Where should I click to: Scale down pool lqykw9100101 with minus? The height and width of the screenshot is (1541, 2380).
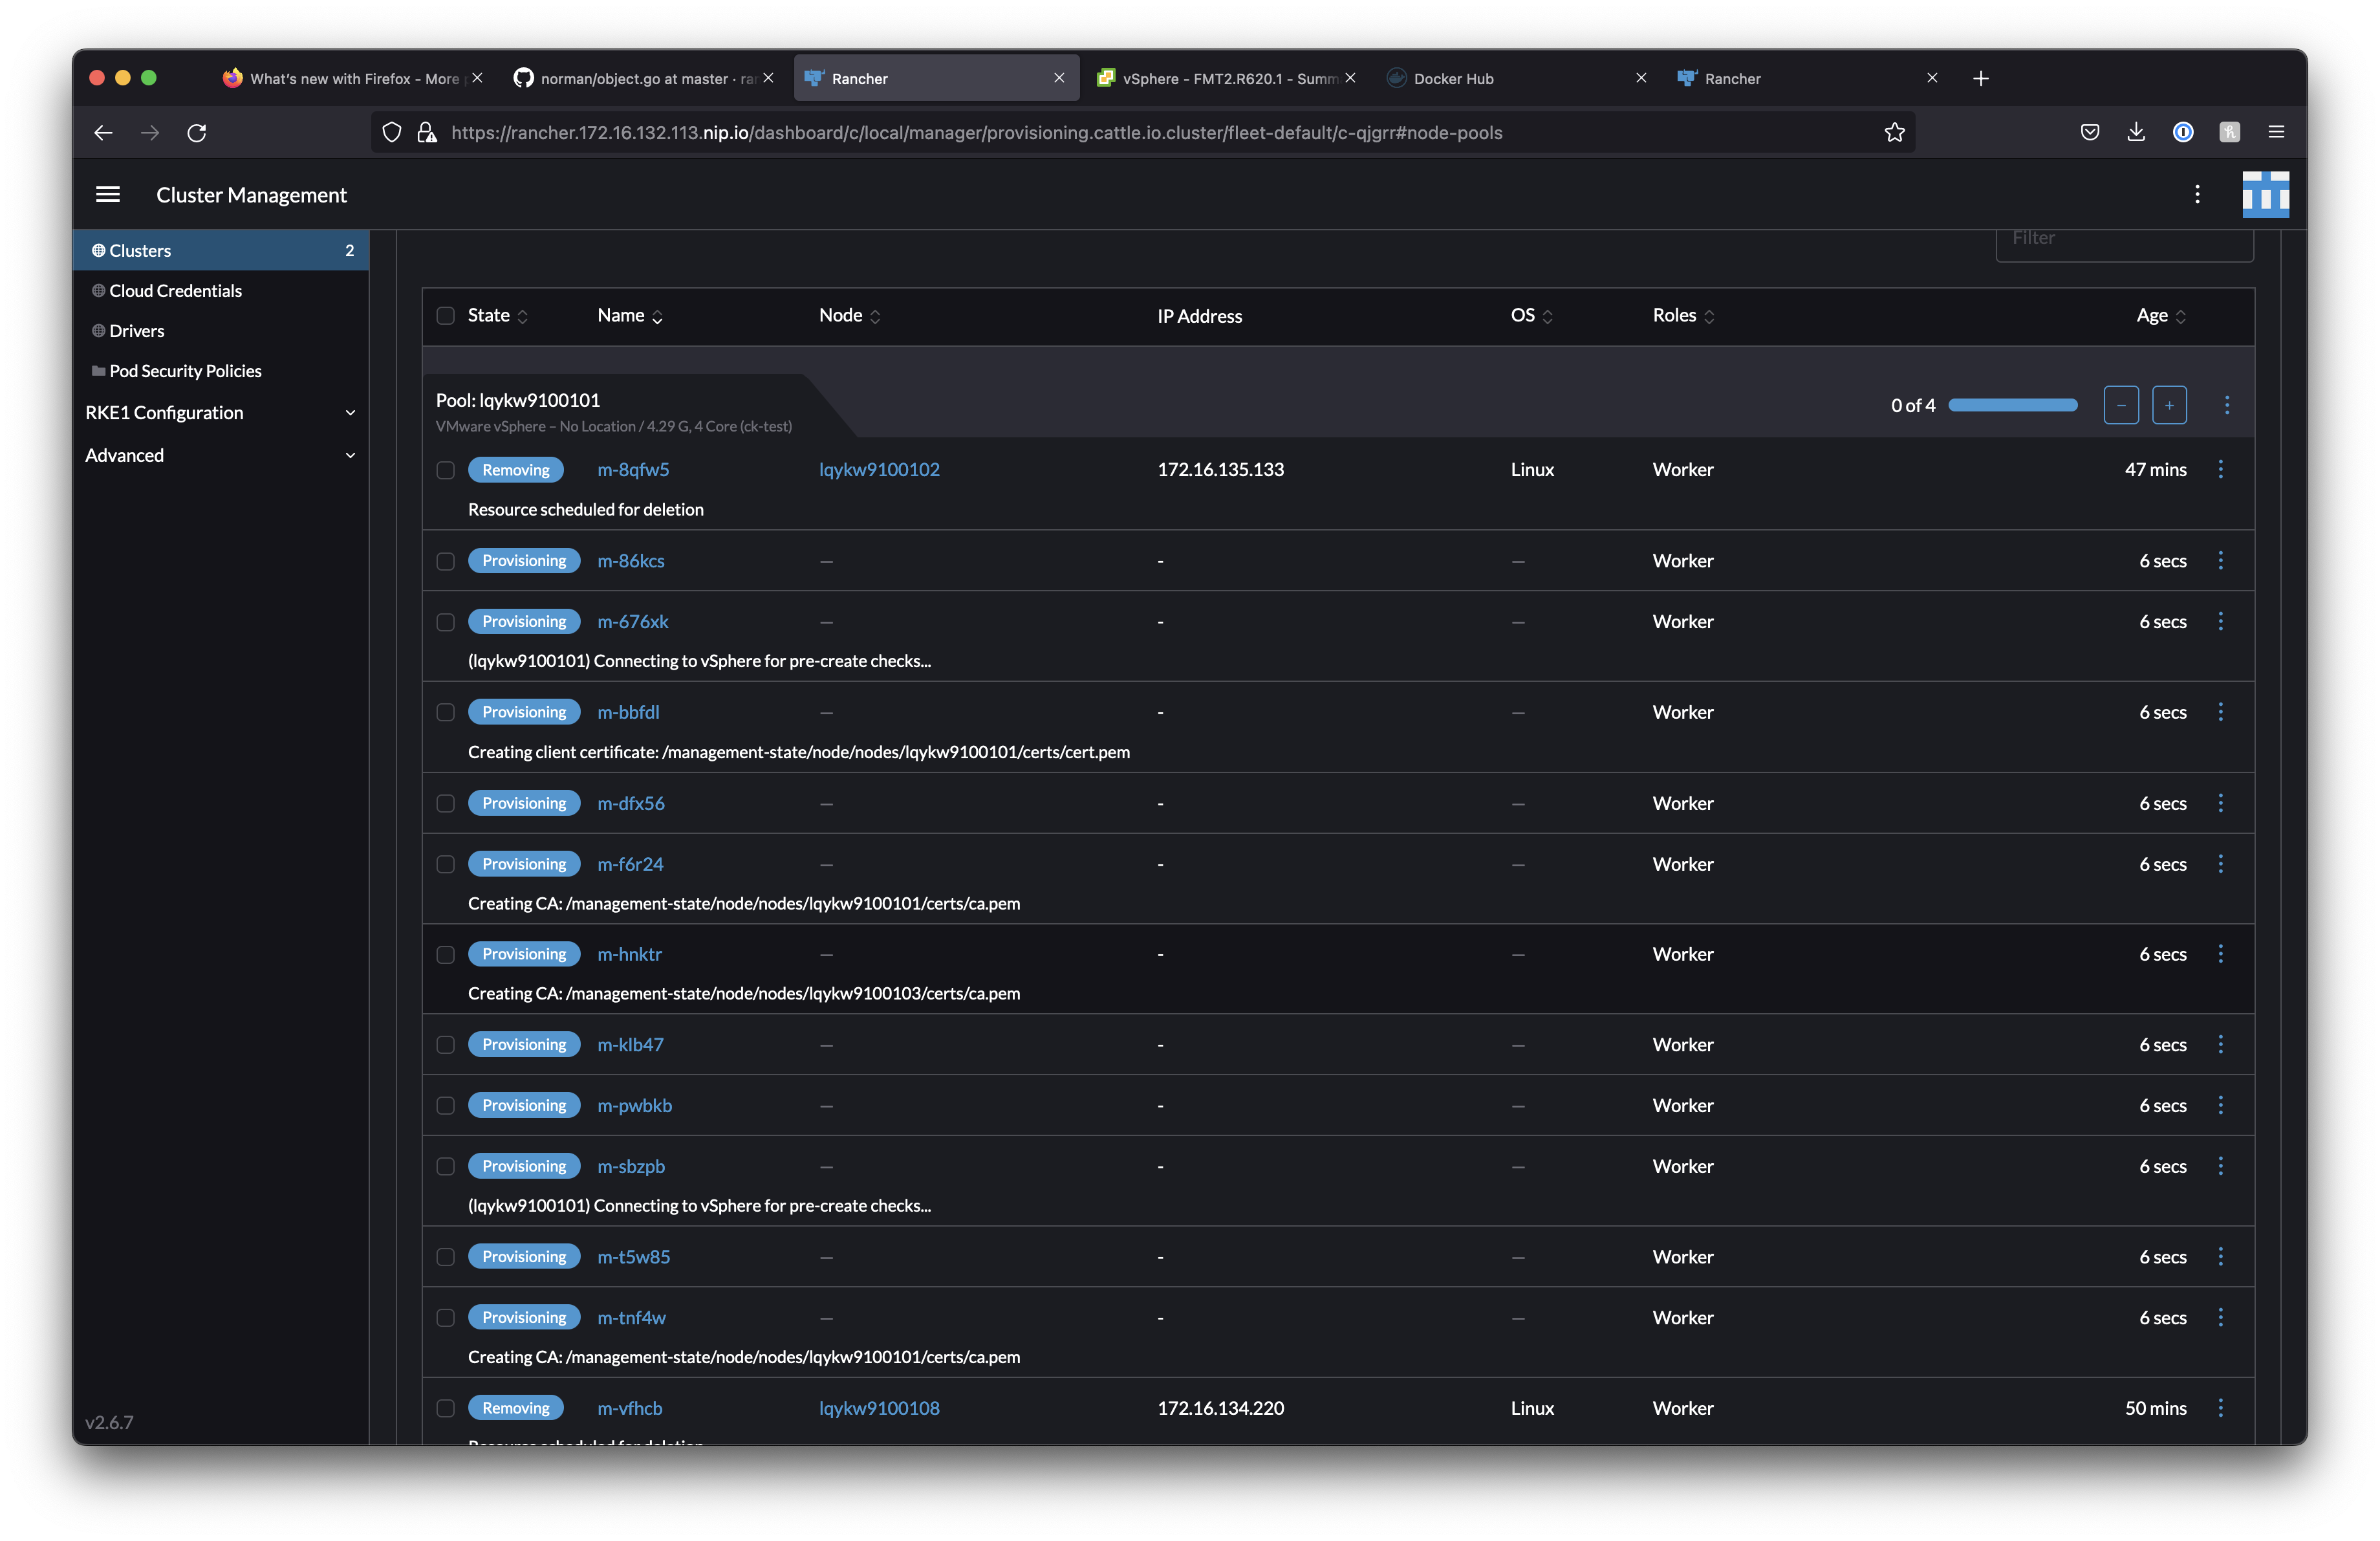pos(2121,405)
